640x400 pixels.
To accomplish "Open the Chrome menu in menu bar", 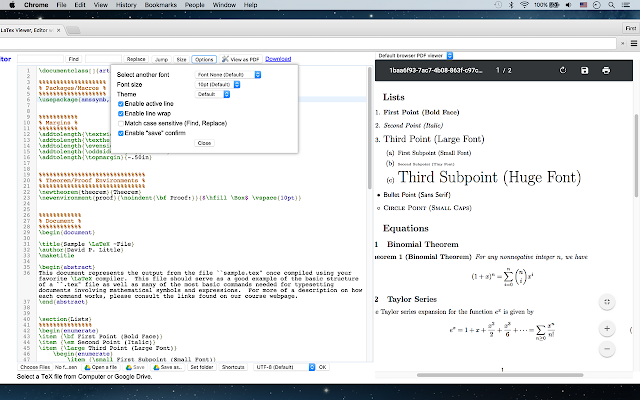I will tap(36, 5).
